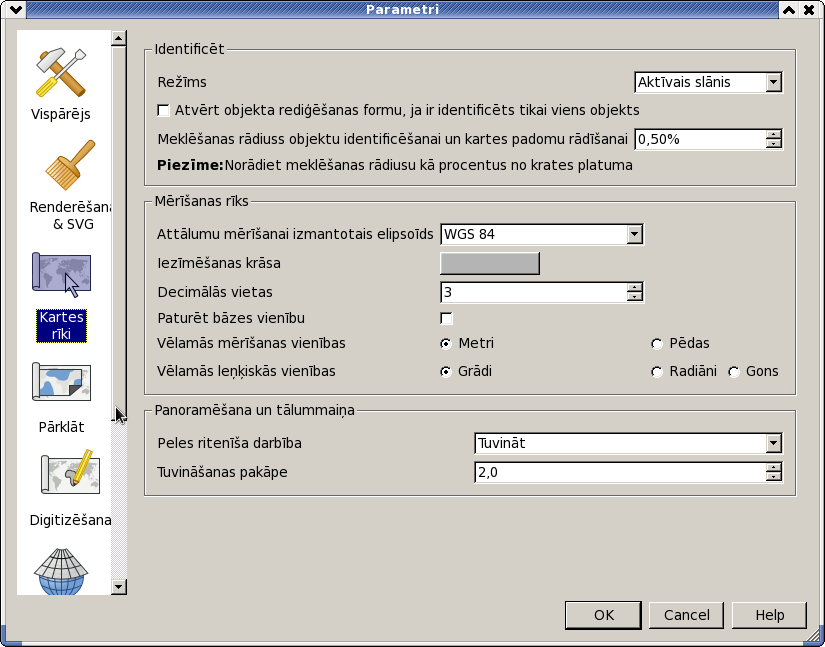Select the Kartes rīki map tools icon
The height and width of the screenshot is (647, 825).
click(x=62, y=275)
